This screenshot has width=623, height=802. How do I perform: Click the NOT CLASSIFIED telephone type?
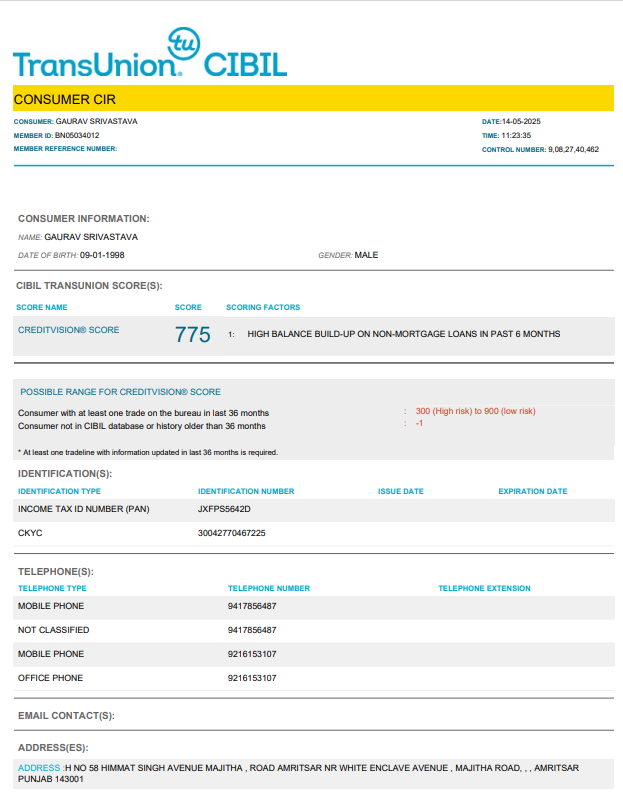click(54, 630)
